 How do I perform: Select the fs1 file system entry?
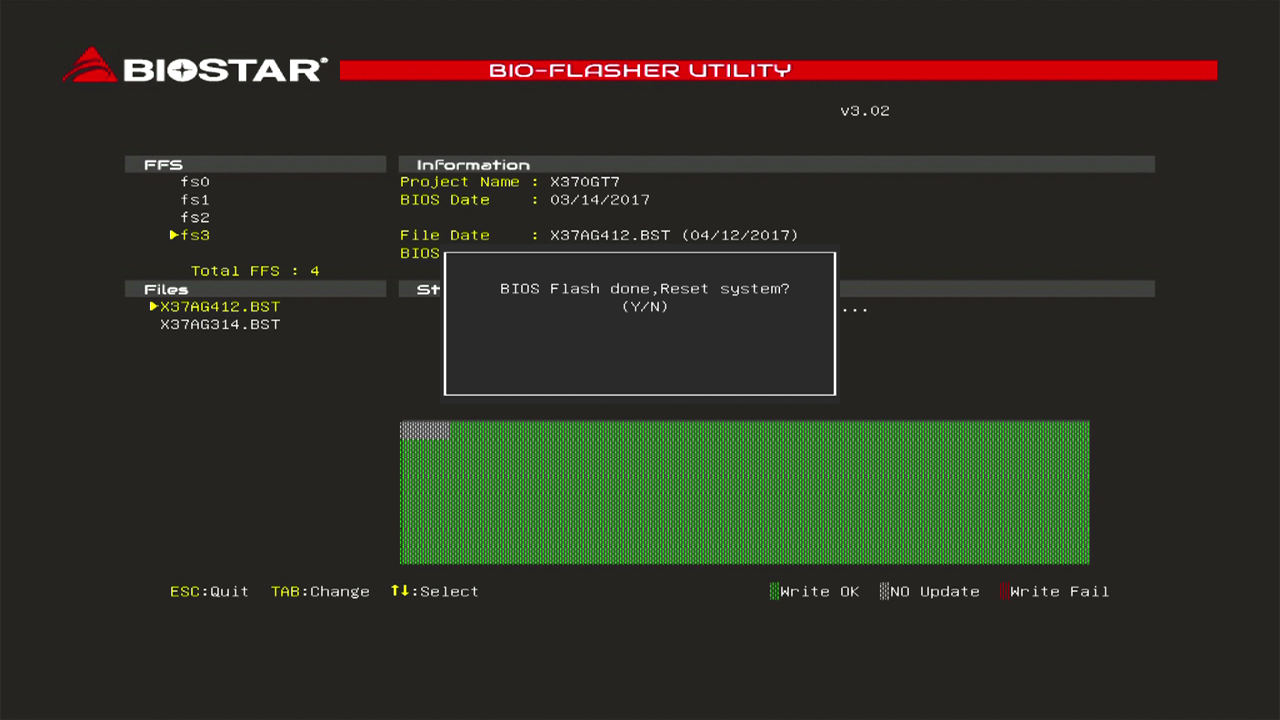[195, 200]
